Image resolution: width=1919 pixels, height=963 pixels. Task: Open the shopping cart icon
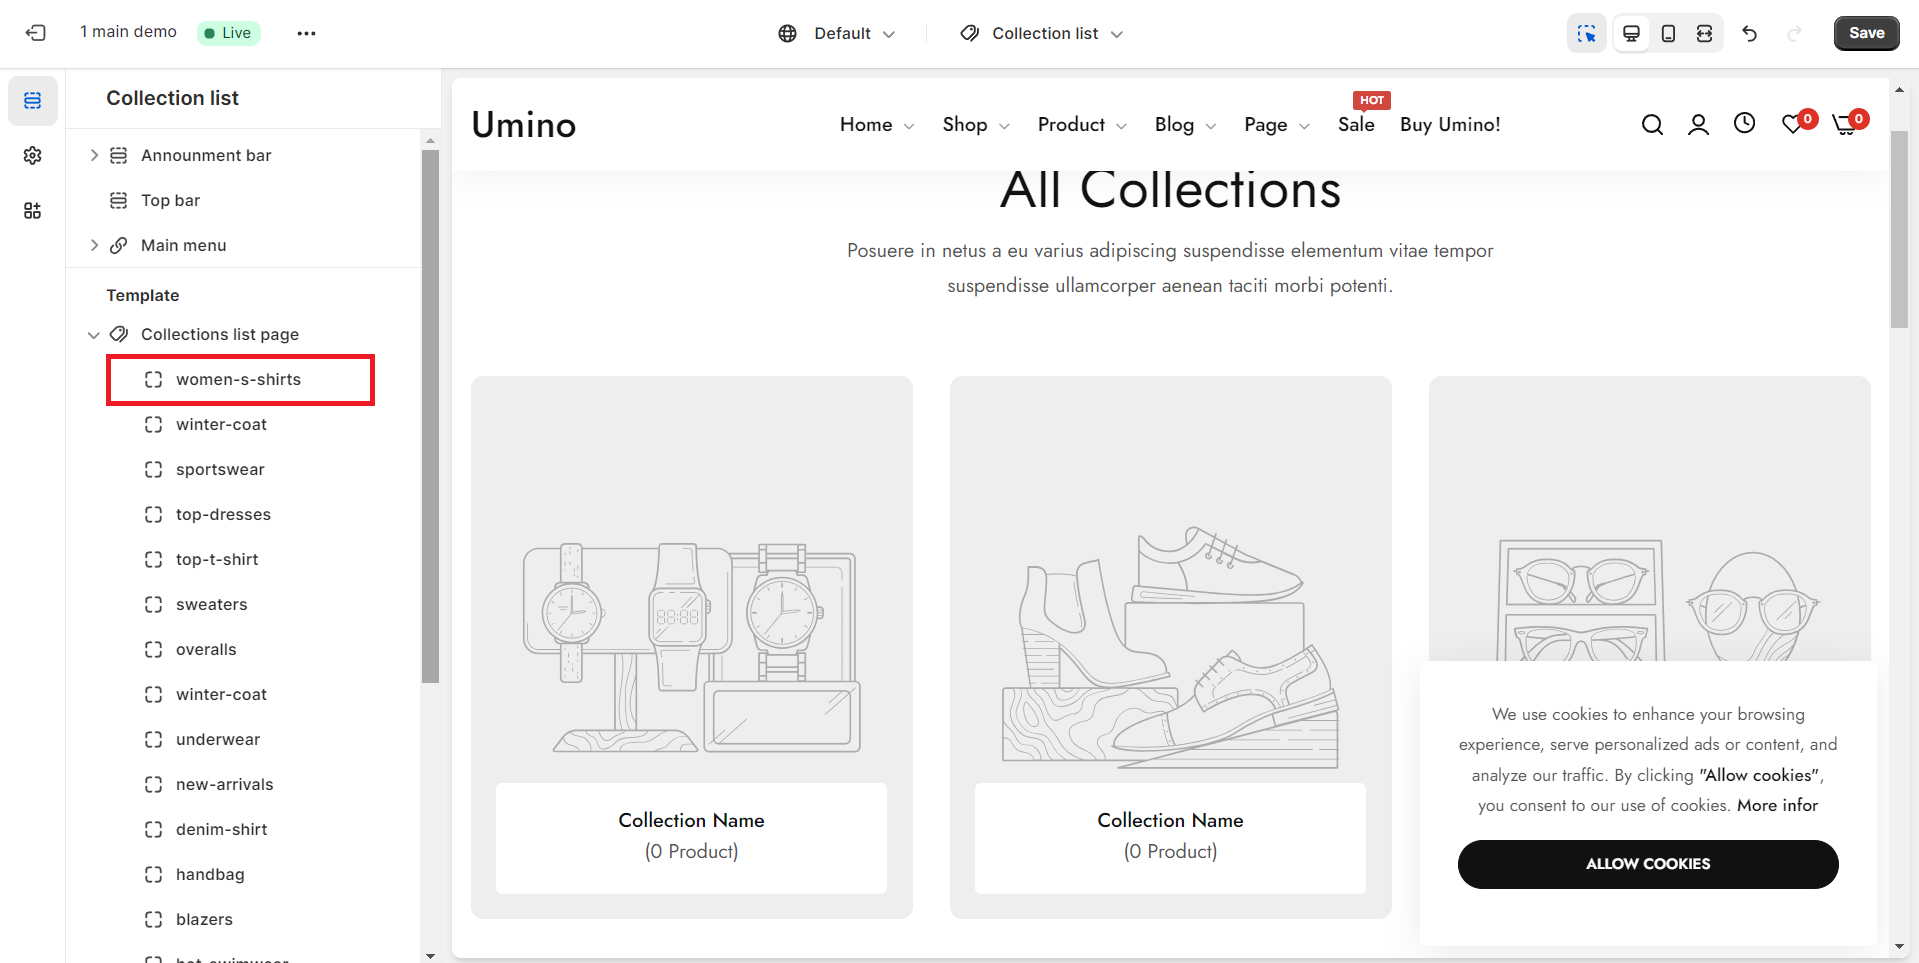click(1843, 125)
